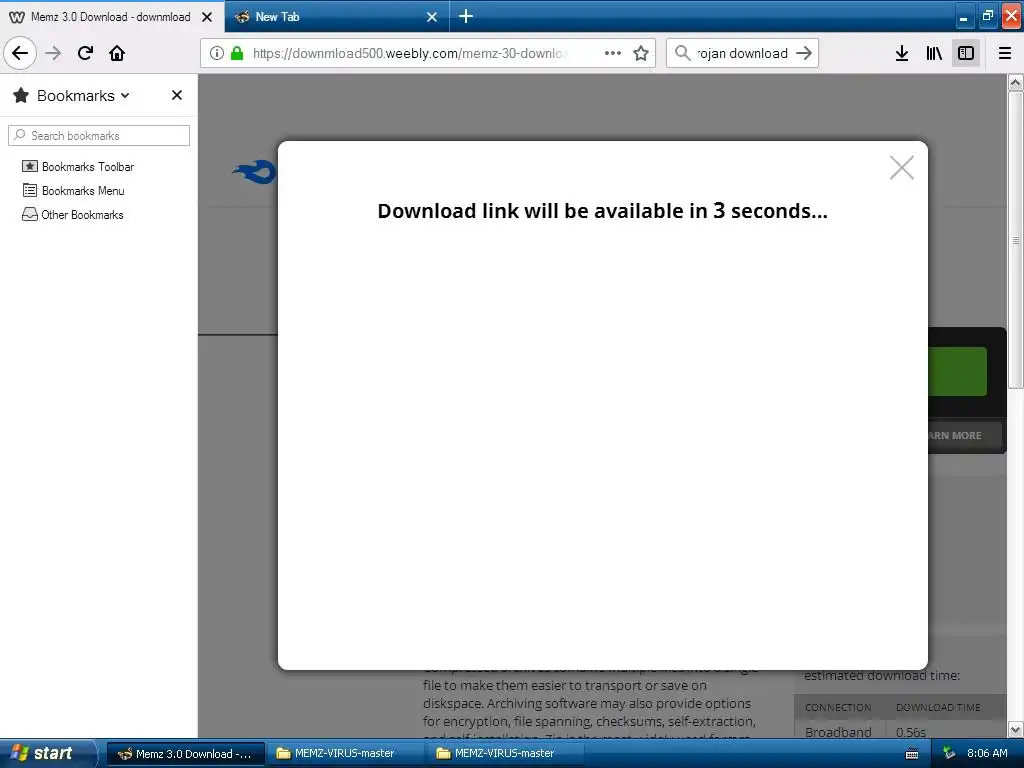This screenshot has height=768, width=1024.
Task: Open the Library menu
Action: pyautogui.click(x=934, y=53)
